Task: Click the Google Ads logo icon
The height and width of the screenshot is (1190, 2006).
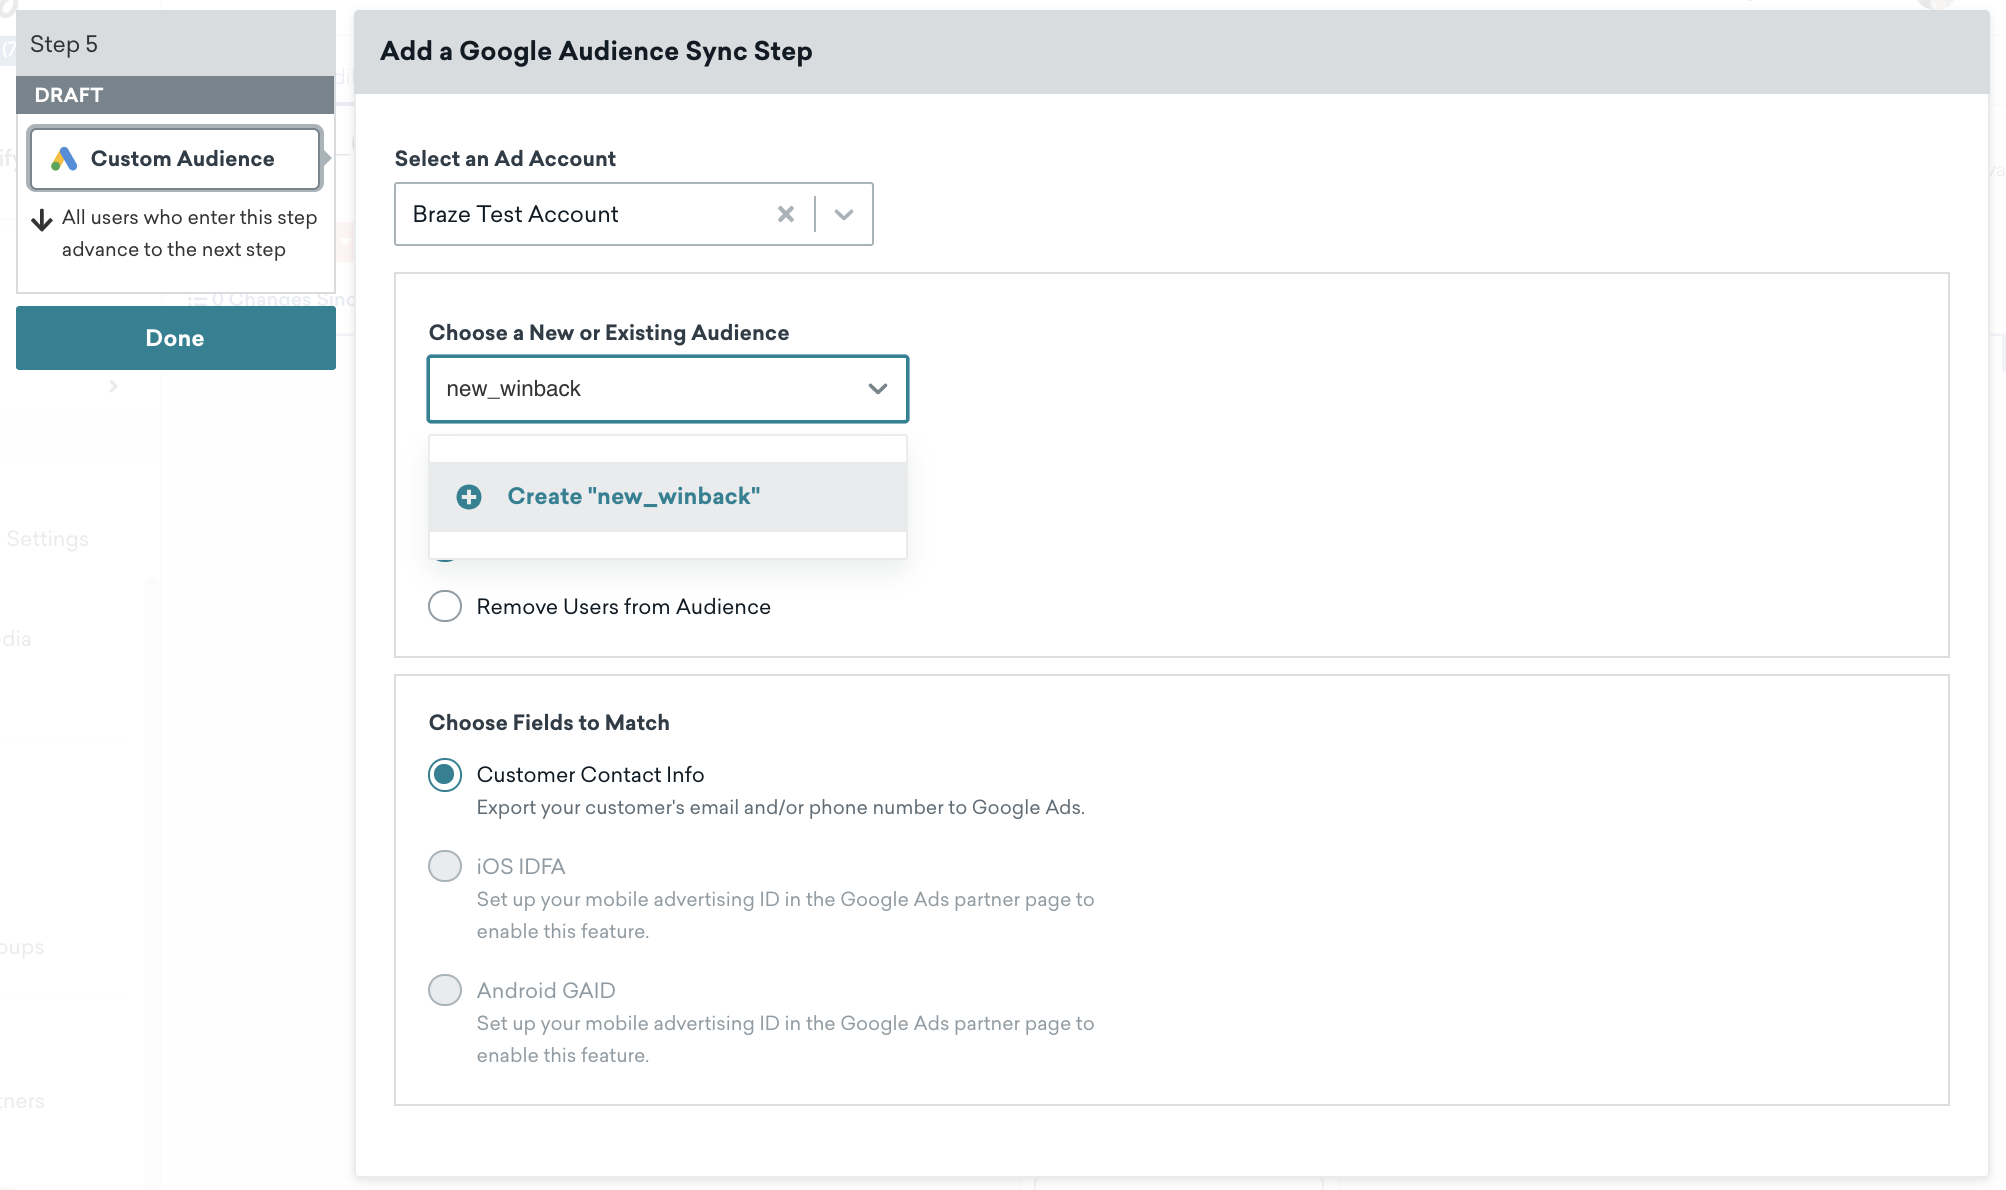Action: tap(64, 159)
